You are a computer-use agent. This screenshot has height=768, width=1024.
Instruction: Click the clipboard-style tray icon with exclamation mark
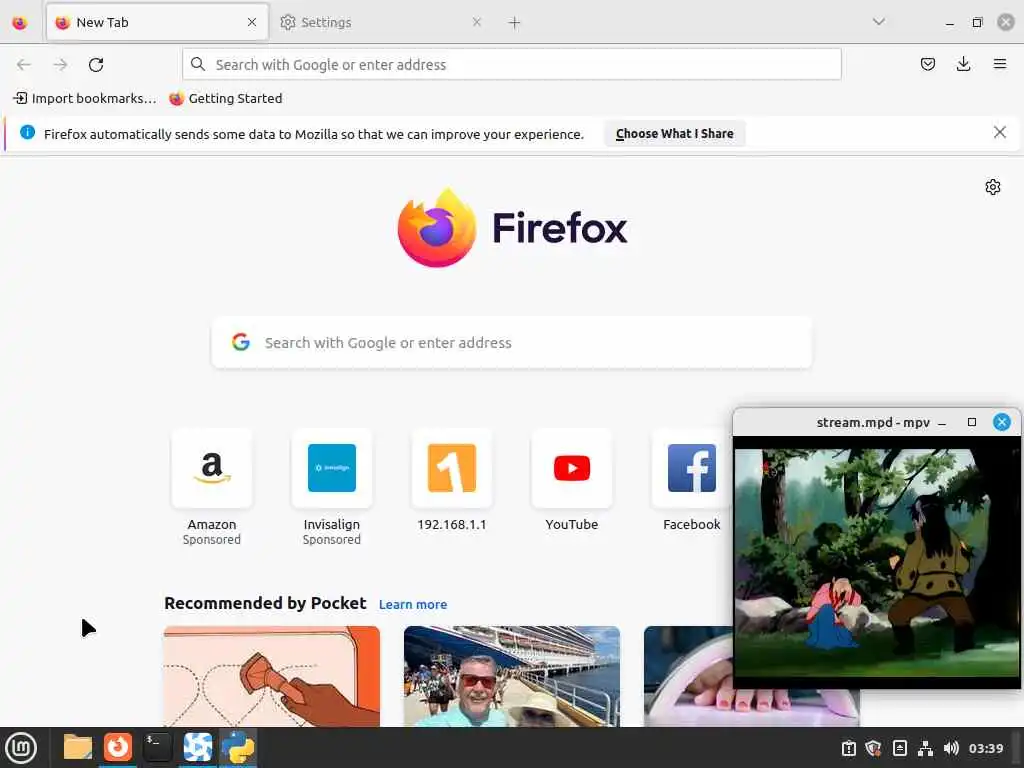pos(848,748)
